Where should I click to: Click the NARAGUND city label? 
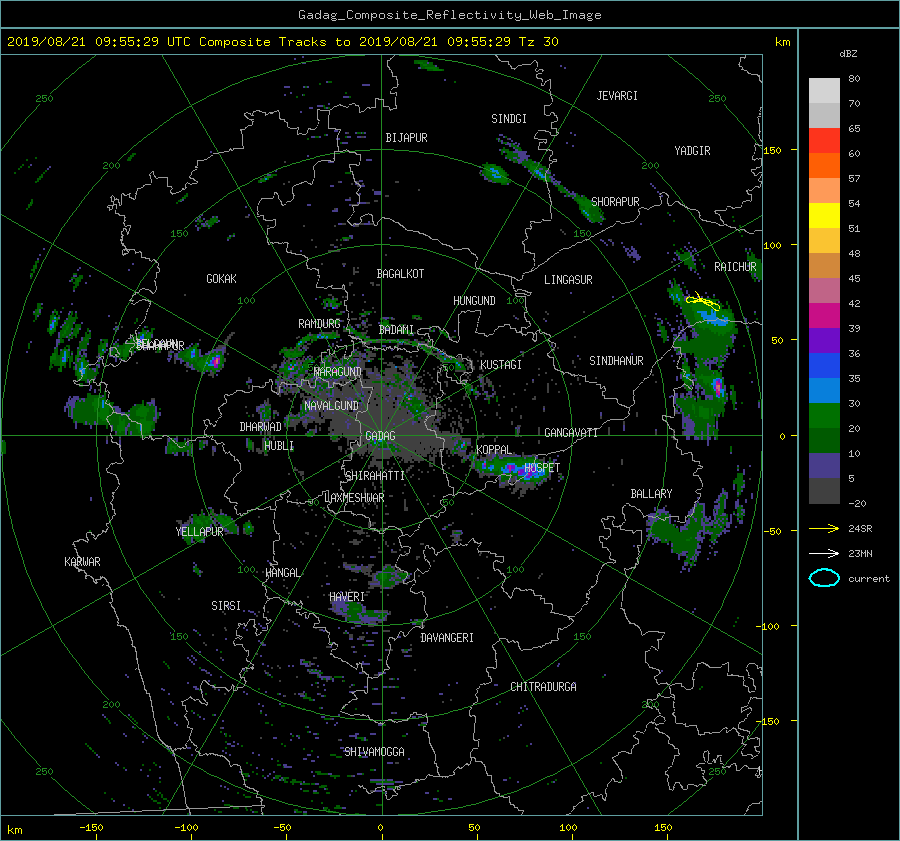[338, 372]
